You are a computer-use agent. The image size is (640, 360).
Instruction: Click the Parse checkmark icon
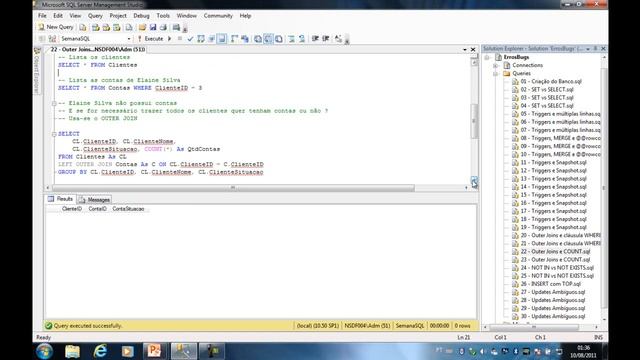click(x=190, y=39)
